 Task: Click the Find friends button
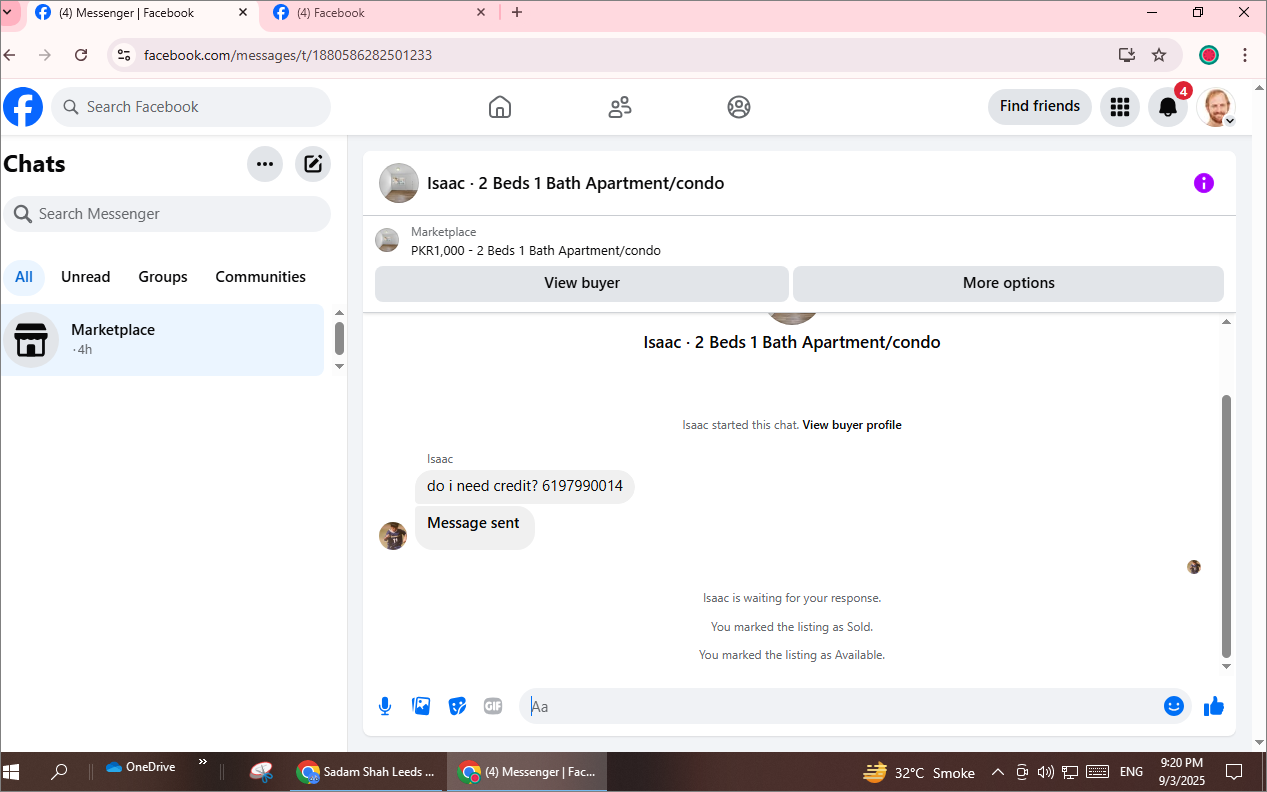tap(1040, 106)
